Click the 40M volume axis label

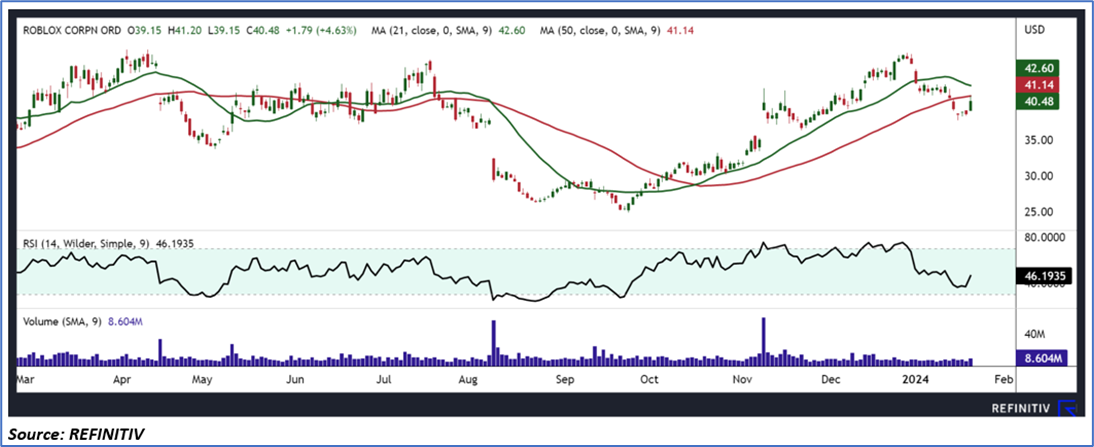[x=1033, y=334]
